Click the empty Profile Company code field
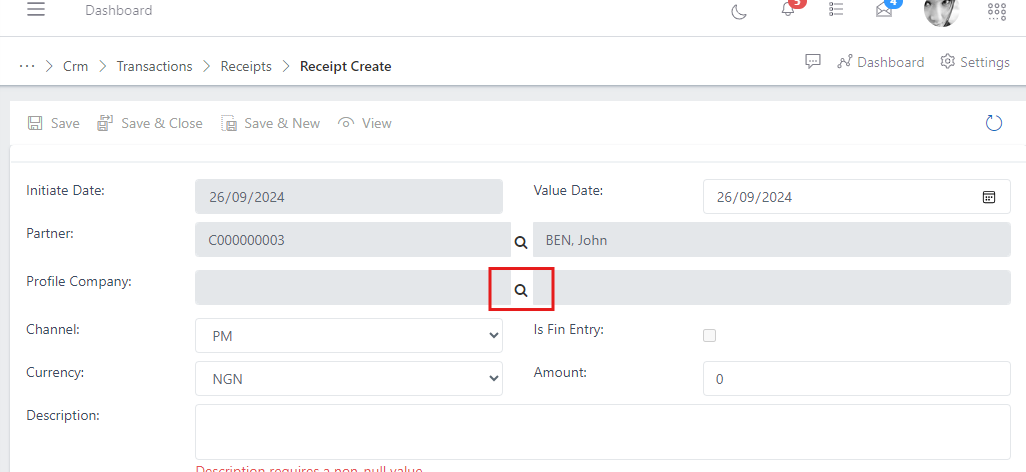The width and height of the screenshot is (1026, 472). 353,287
